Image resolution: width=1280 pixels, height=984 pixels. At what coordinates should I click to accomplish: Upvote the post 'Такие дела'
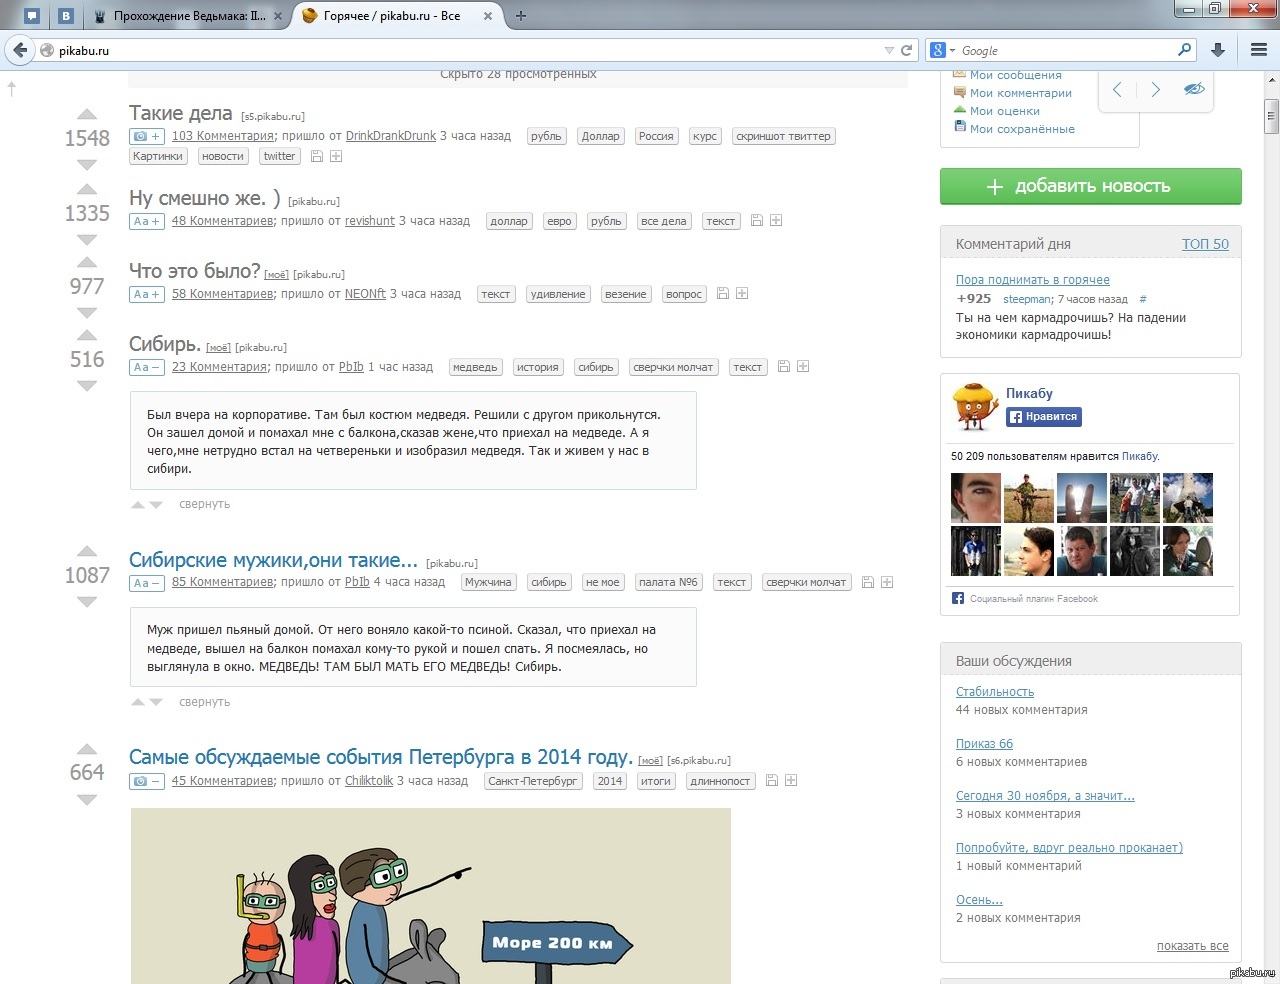pos(87,114)
